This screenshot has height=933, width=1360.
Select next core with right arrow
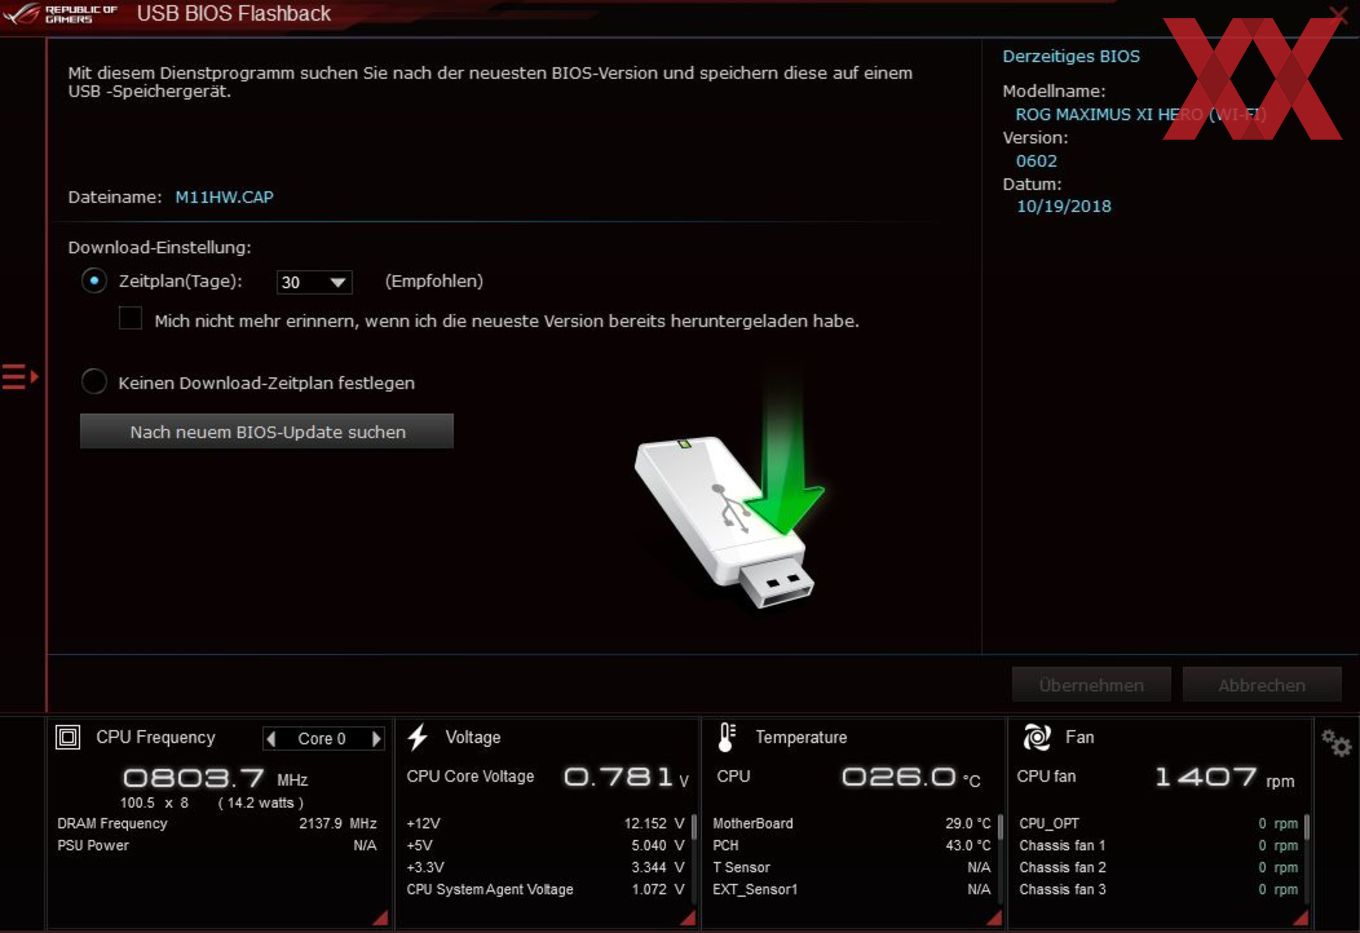(x=376, y=739)
